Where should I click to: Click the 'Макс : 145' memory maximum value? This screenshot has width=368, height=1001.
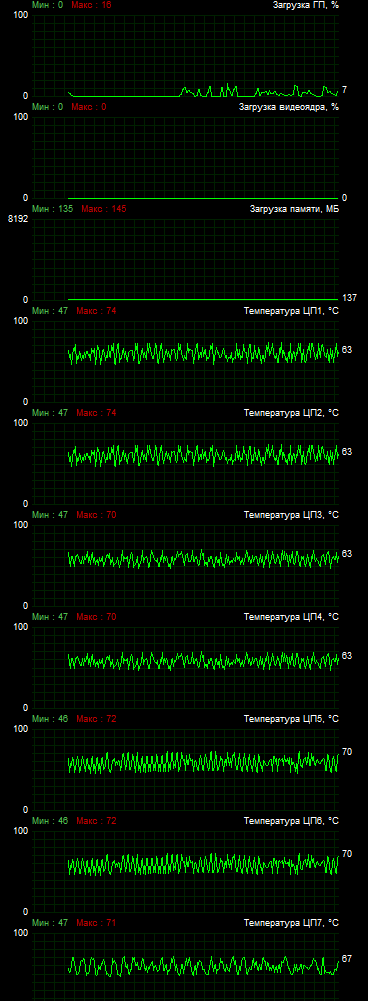104,209
